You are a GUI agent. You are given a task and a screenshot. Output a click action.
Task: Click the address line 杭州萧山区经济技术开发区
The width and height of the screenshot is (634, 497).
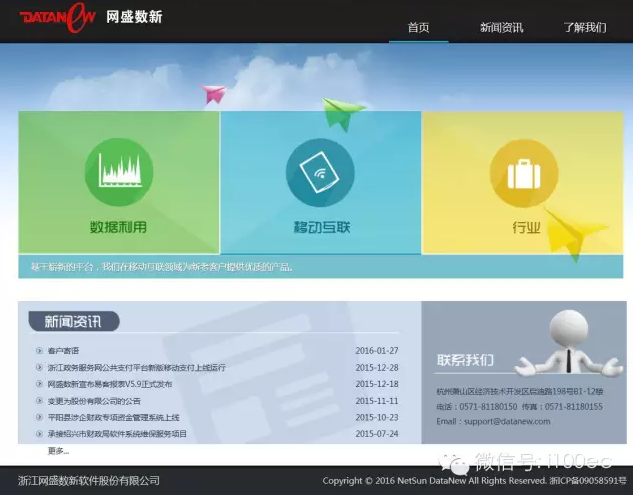(x=520, y=391)
